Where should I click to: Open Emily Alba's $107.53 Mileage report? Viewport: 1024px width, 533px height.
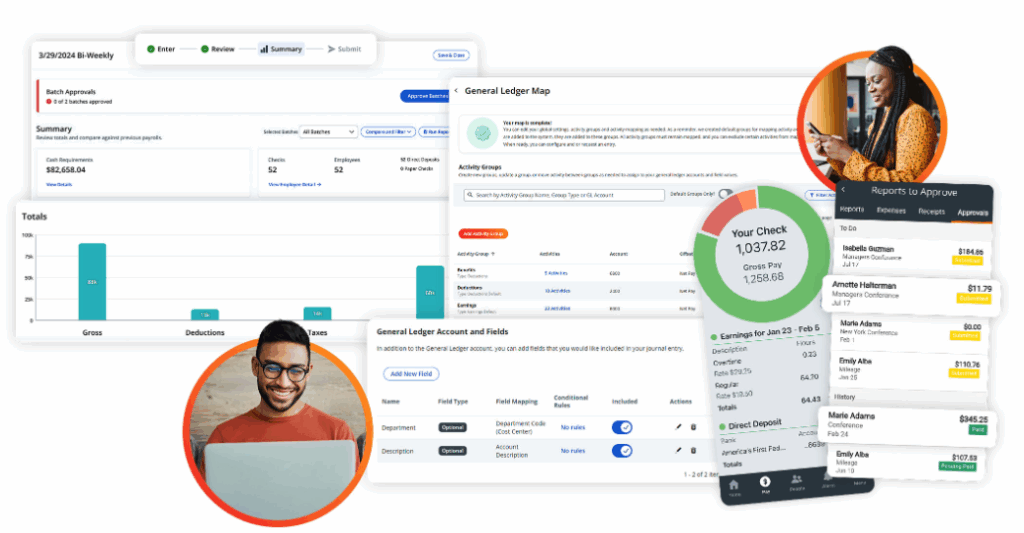point(907,462)
